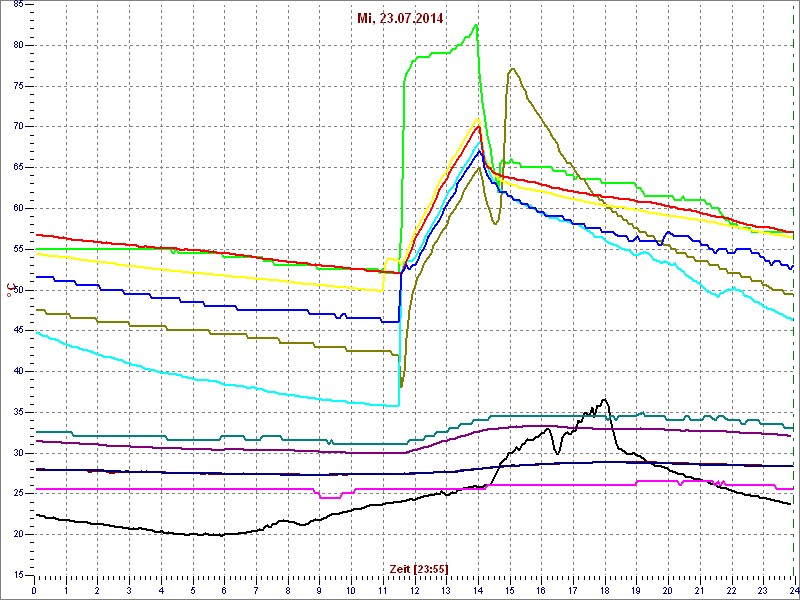
Task: Click hour 18 on the time axis
Action: point(604,589)
